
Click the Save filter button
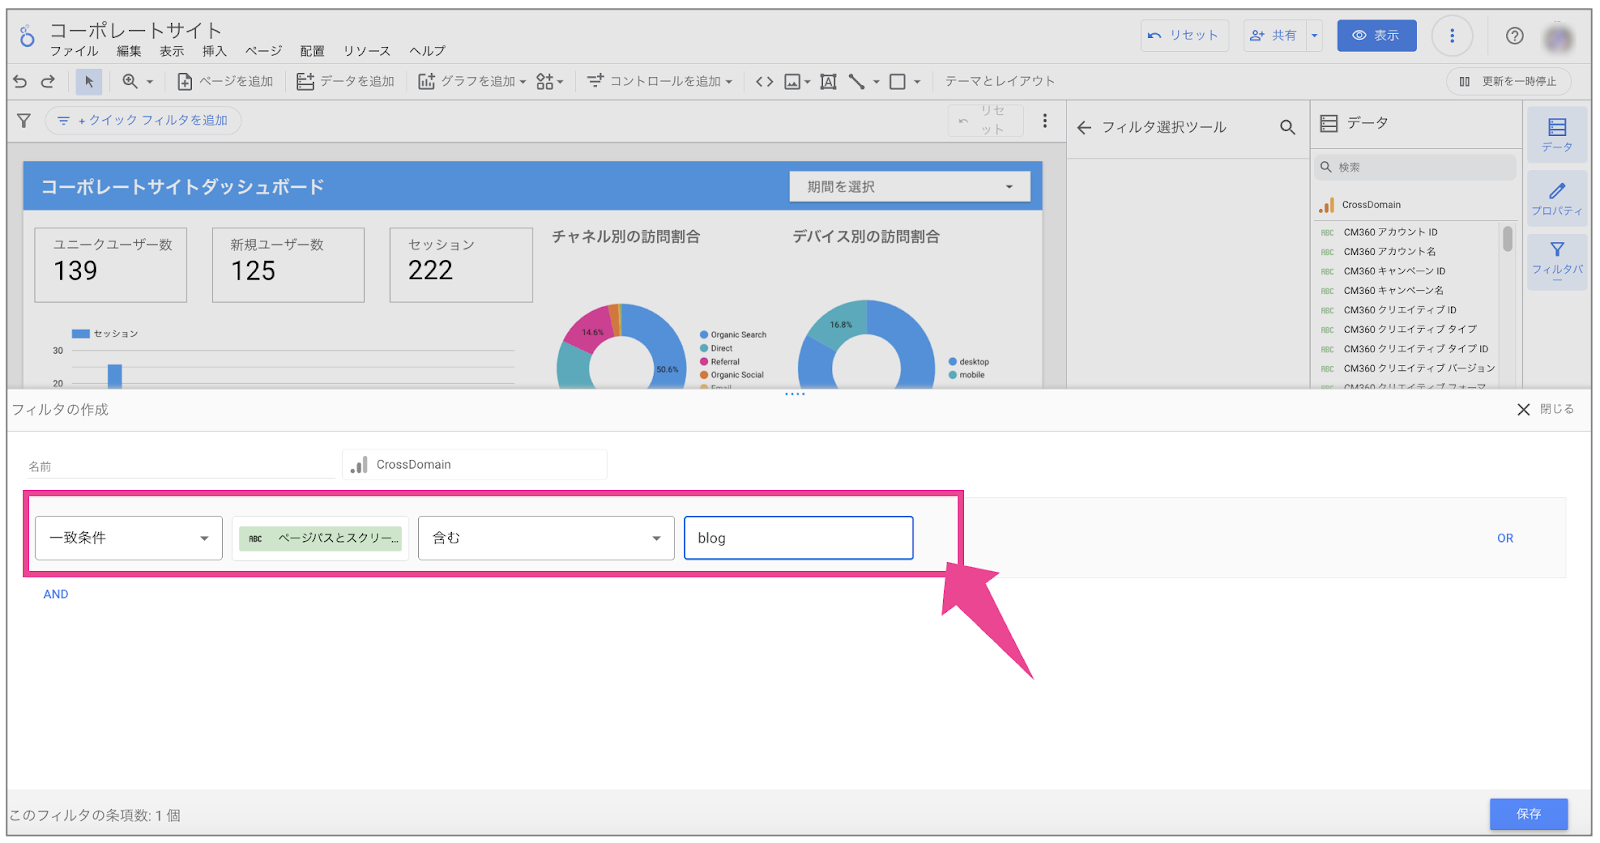point(1529,814)
